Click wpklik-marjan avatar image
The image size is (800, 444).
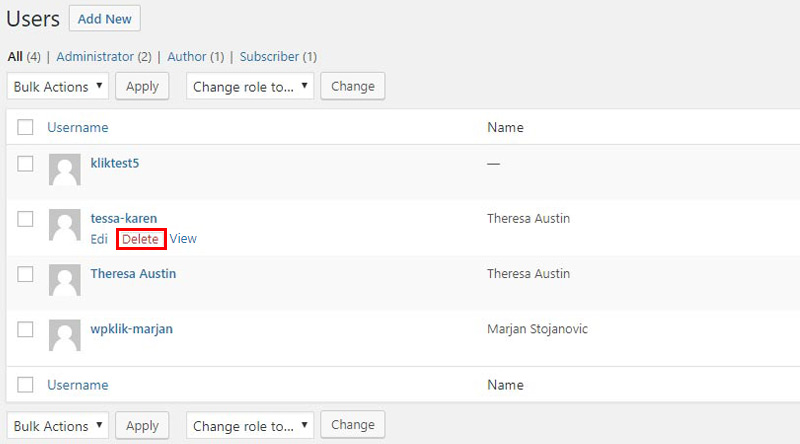(65, 335)
